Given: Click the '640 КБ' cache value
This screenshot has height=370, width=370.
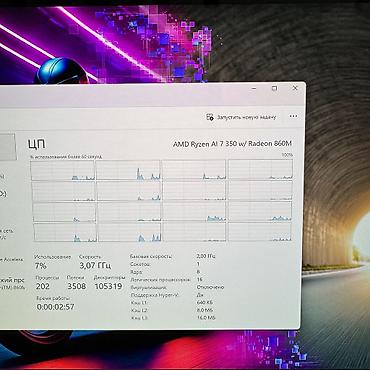Looking at the screenshot, I should click(205, 303).
